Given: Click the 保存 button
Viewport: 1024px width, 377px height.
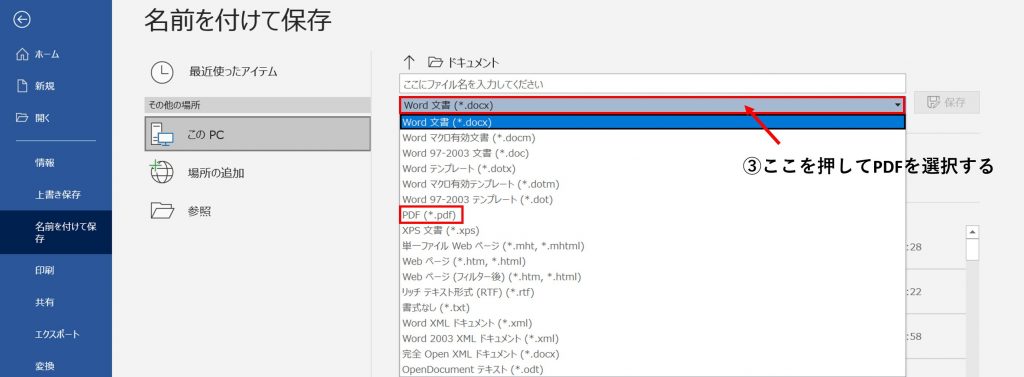Looking at the screenshot, I should [947, 103].
